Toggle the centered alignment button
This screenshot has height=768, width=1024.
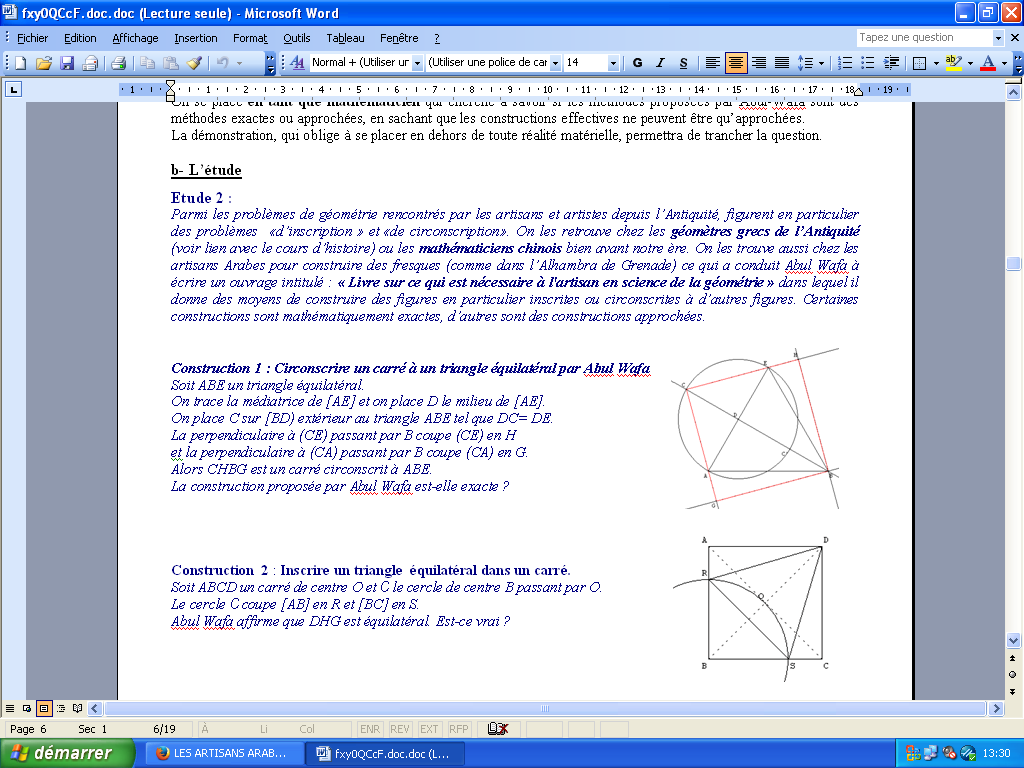(736, 63)
